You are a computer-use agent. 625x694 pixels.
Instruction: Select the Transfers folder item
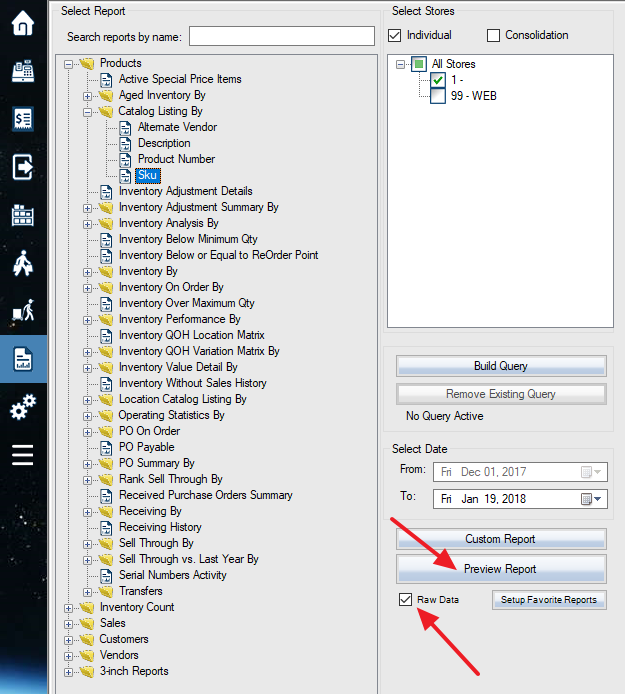140,591
